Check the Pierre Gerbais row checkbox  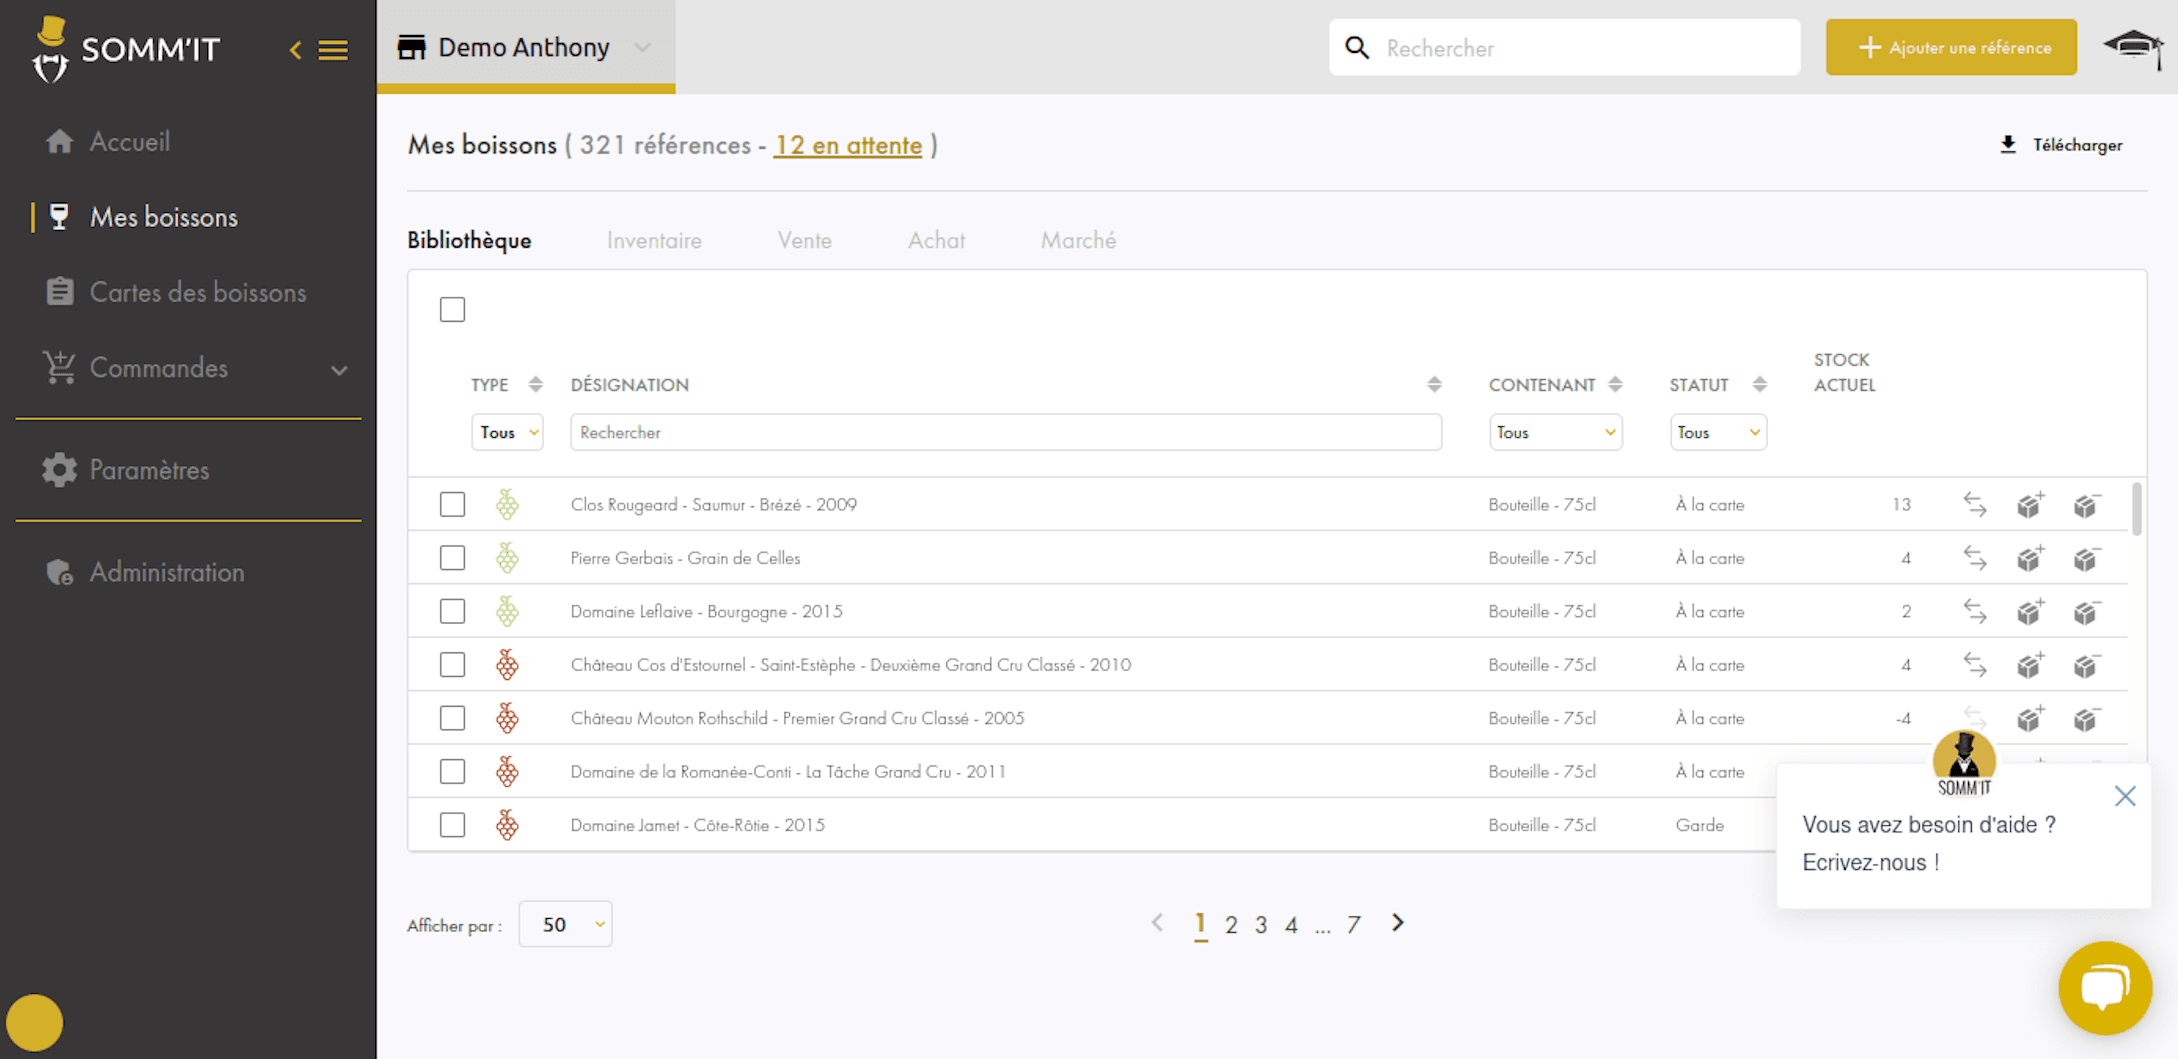[452, 558]
